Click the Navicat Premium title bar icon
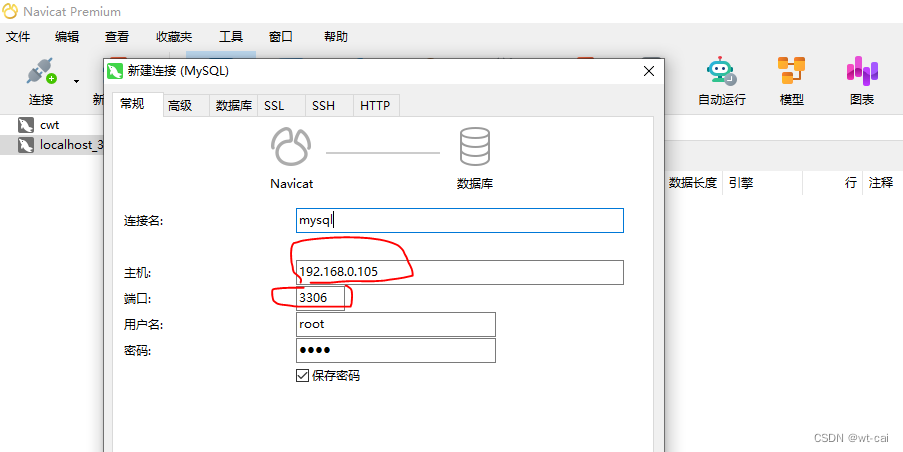This screenshot has width=903, height=452. point(10,11)
